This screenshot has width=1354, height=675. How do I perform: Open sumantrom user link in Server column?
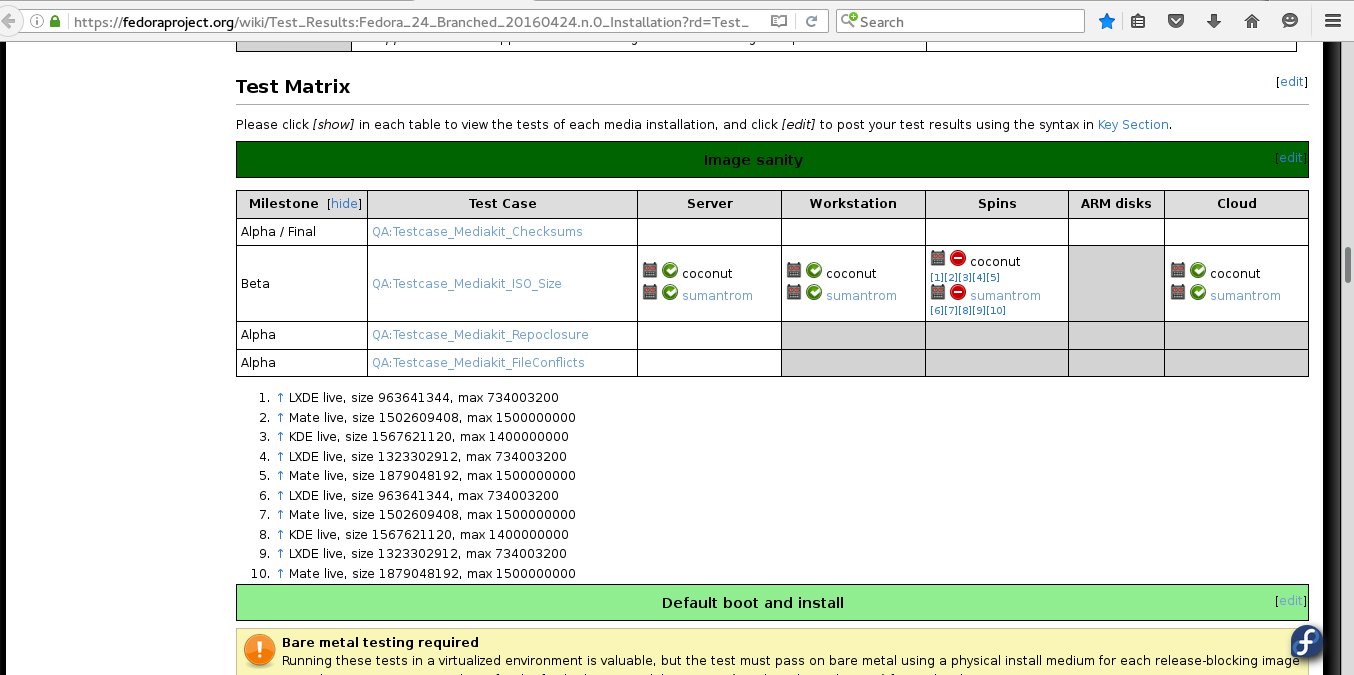click(x=717, y=296)
